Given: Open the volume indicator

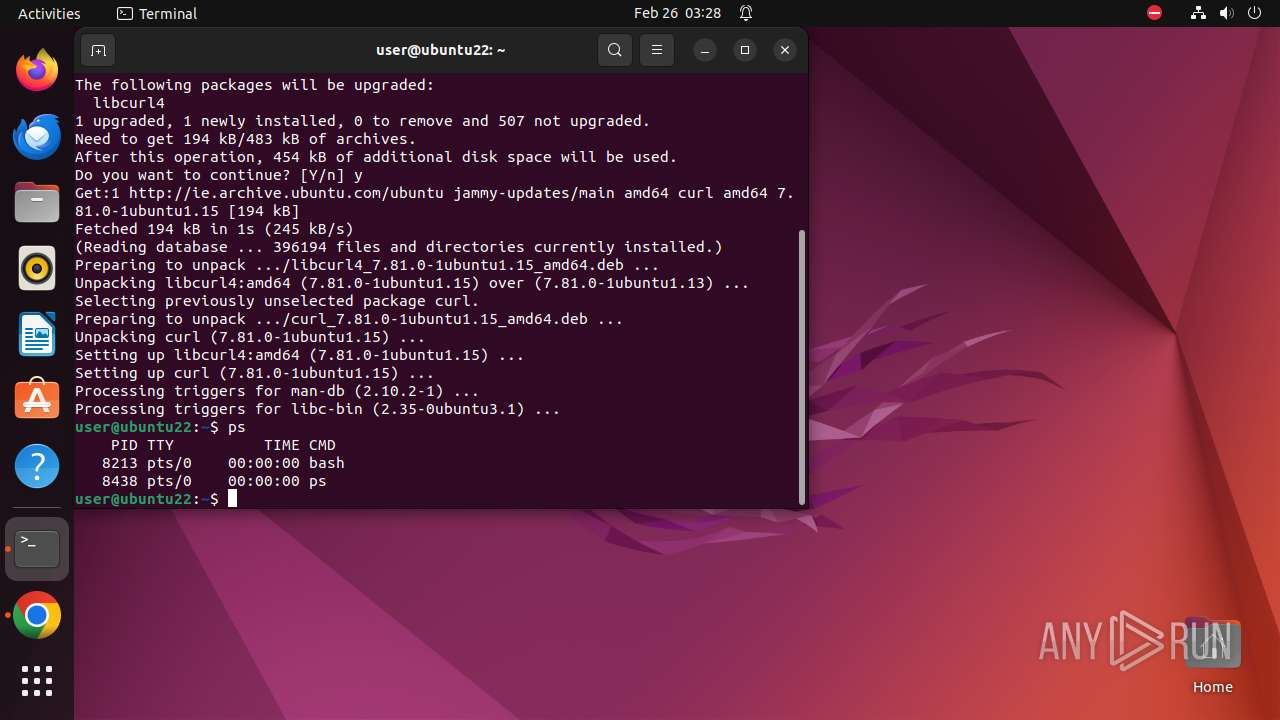Looking at the screenshot, I should (1227, 13).
